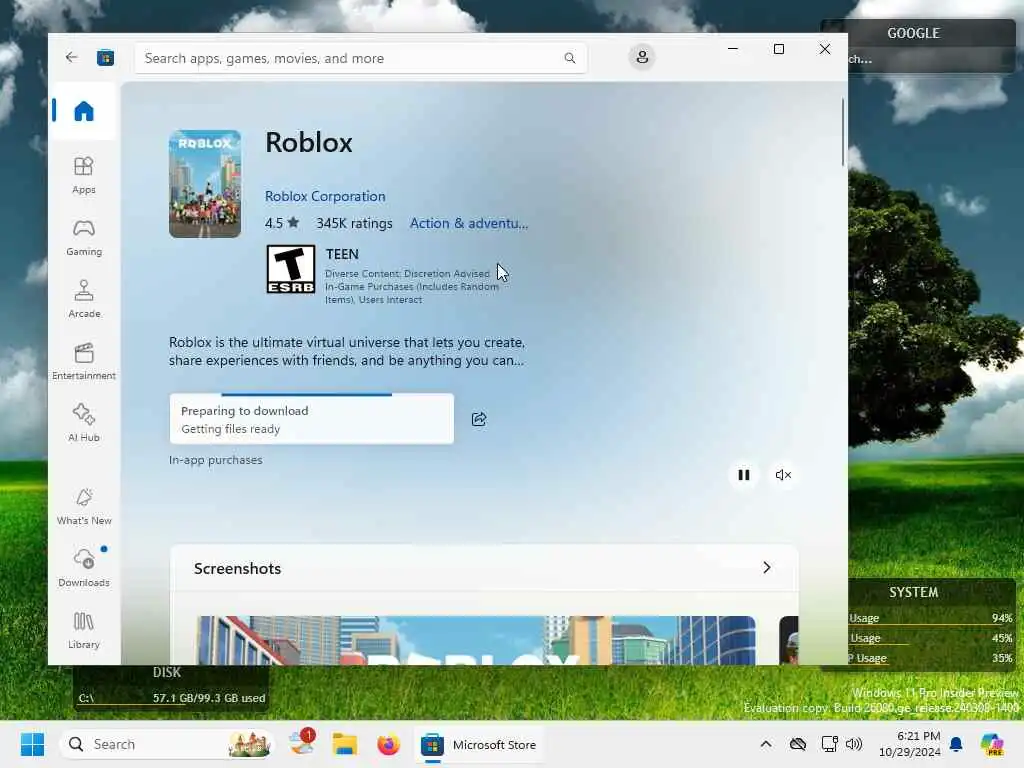The image size is (1024, 768).
Task: Click the ESRB Teen rating badge
Action: point(291,269)
